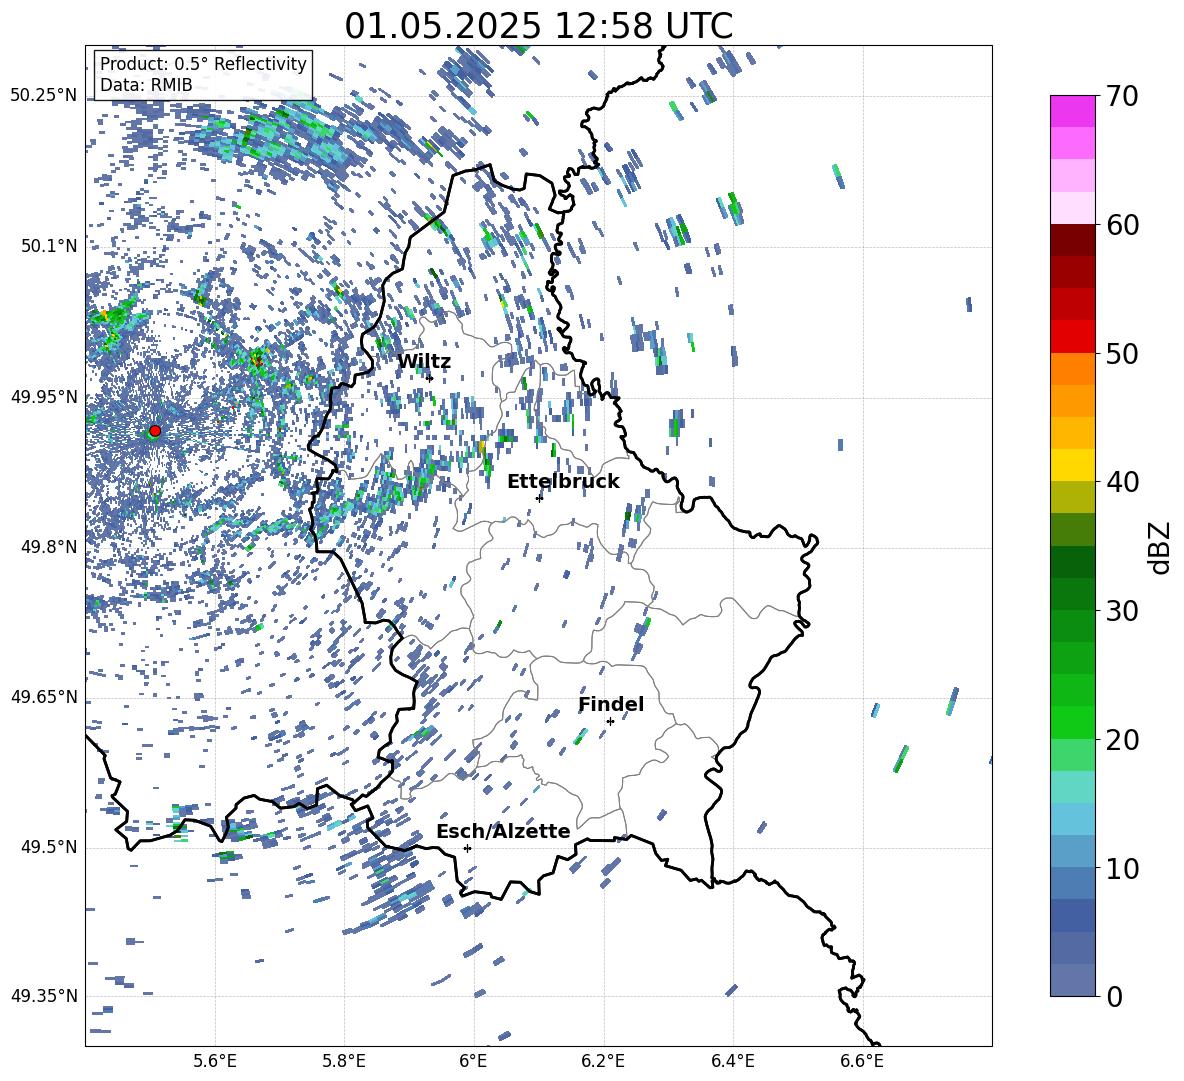Click the "Product: 0.5° Reflectivity" label
Viewport: 1184px width, 1081px height.
pos(203,63)
